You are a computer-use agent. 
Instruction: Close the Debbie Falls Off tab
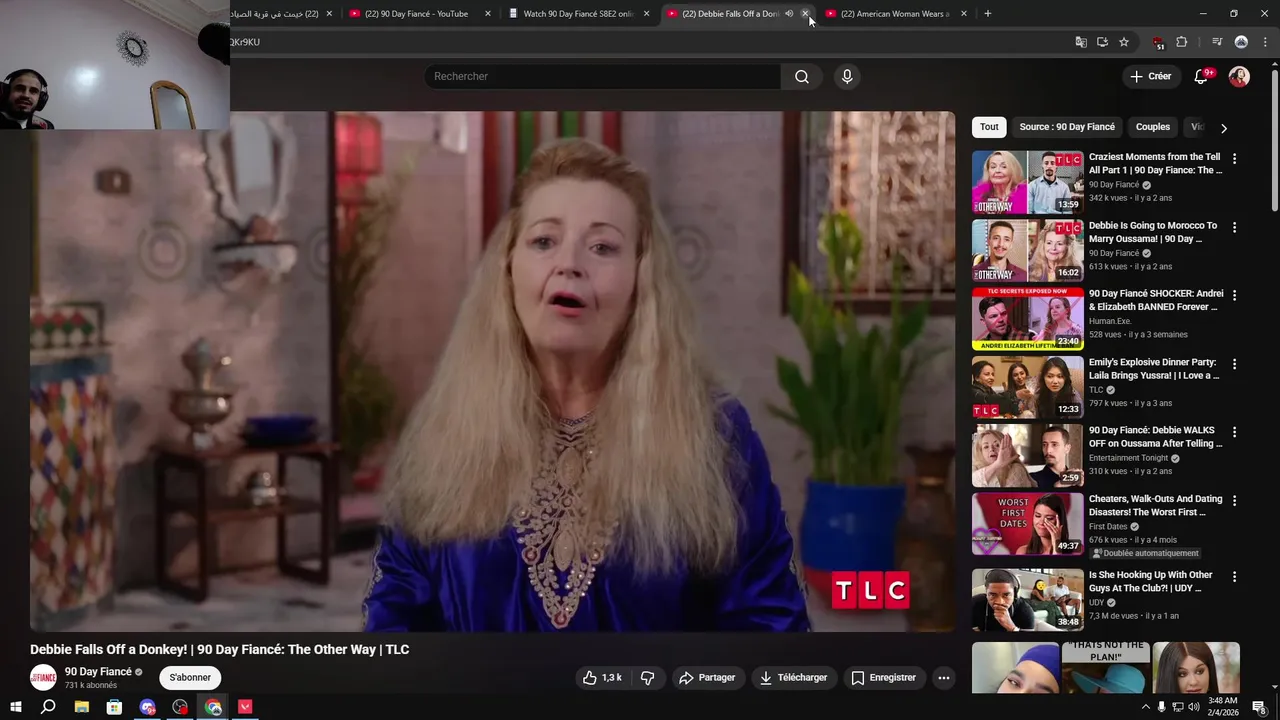(805, 14)
